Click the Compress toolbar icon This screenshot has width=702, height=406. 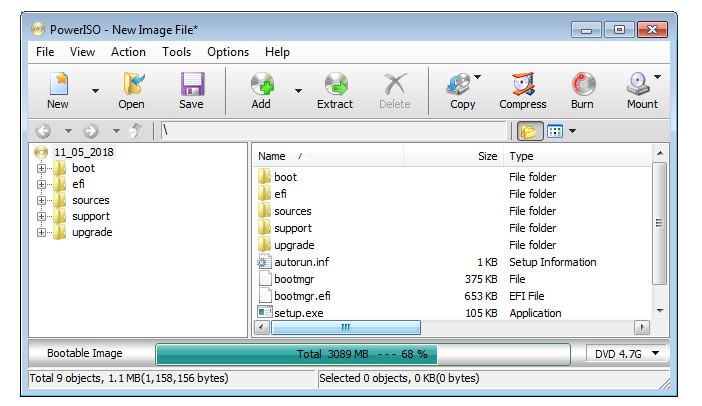pos(523,84)
